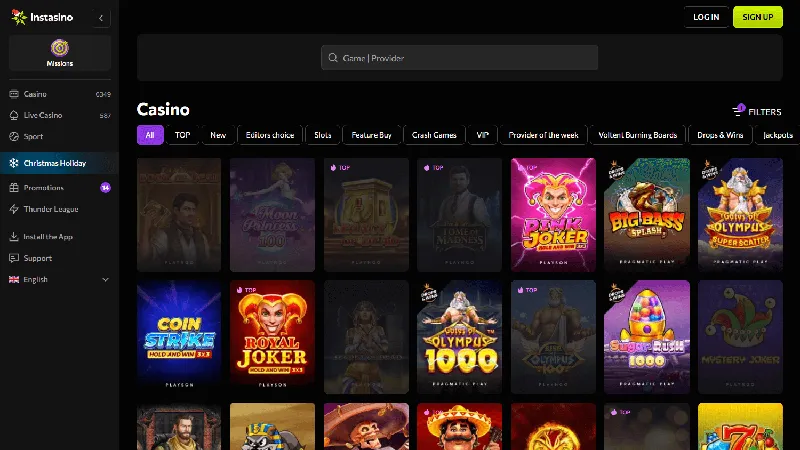Open the Rise of Olympus 100 game
Image resolution: width=800 pixels, height=450 pixels.
pos(553,337)
